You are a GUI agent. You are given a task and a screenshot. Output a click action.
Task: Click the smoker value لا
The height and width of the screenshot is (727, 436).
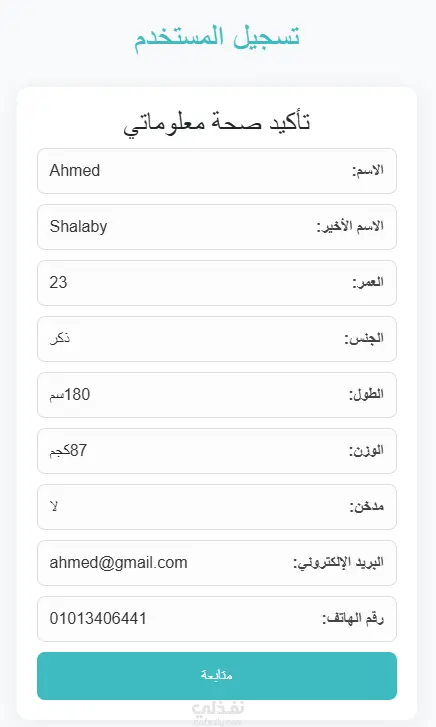tap(54, 506)
